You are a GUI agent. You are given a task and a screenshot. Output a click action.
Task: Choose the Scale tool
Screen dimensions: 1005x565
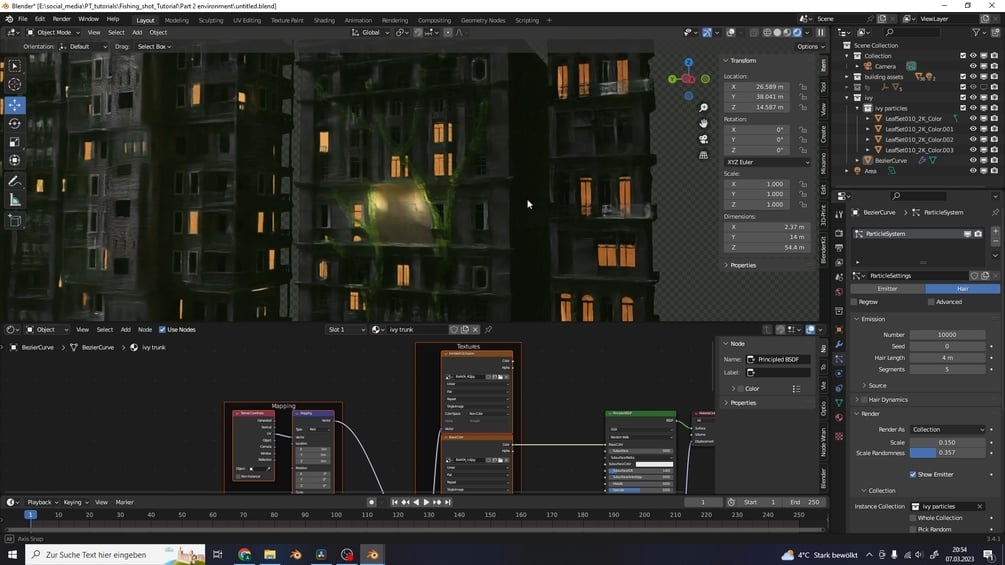14,142
